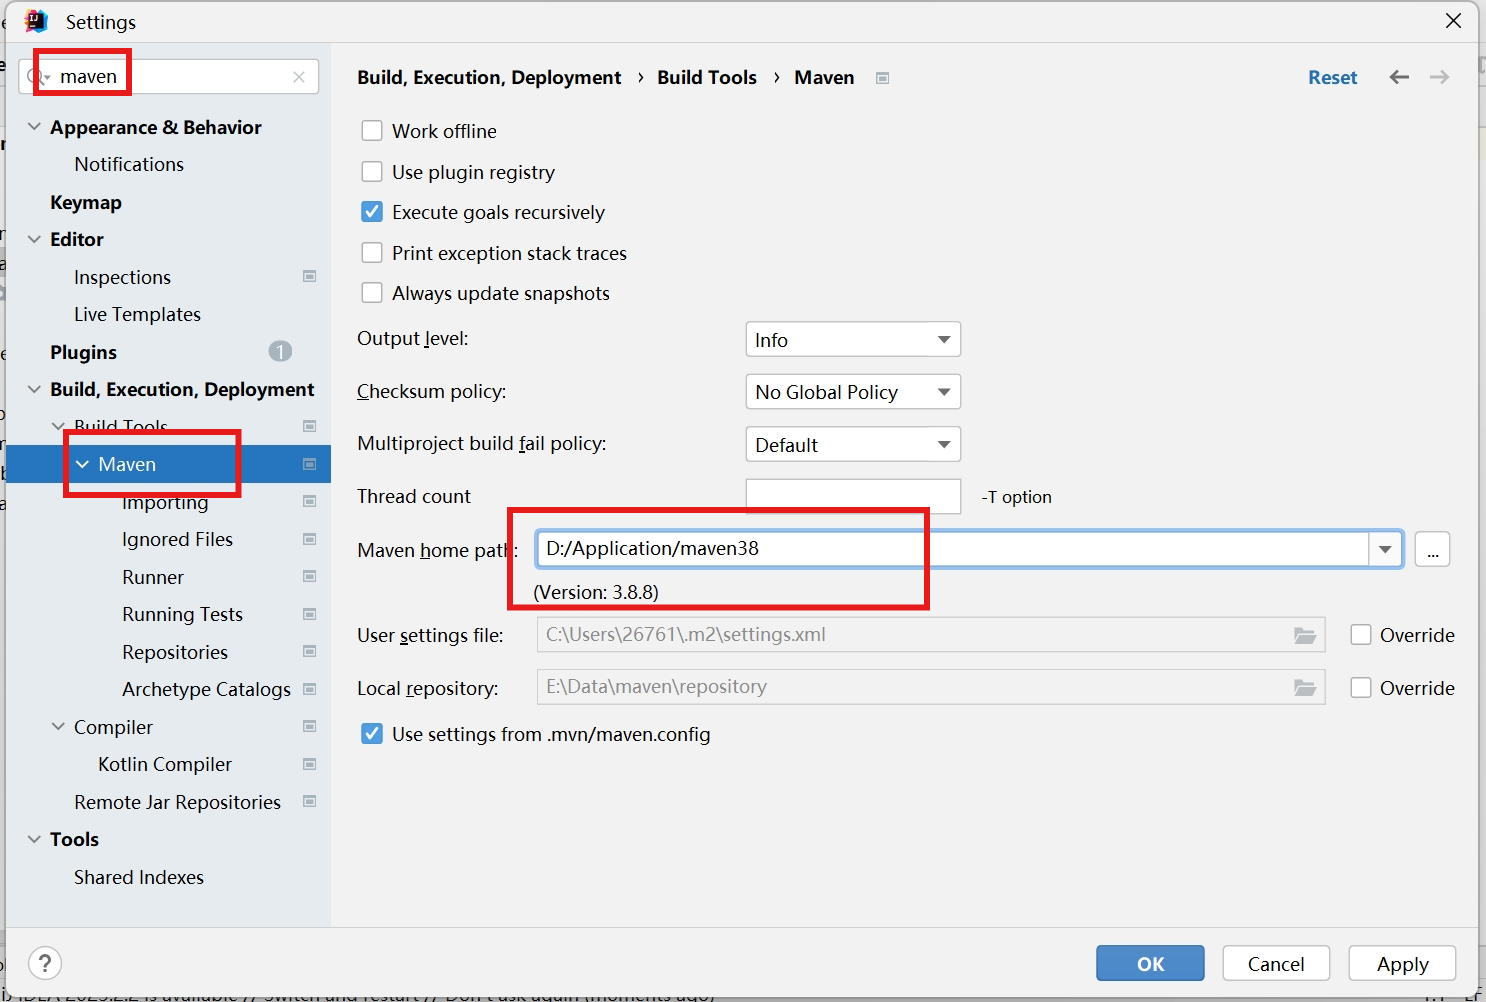Image resolution: width=1486 pixels, height=1002 pixels.
Task: Browse Maven home path with ellipsis button
Action: point(1432,549)
